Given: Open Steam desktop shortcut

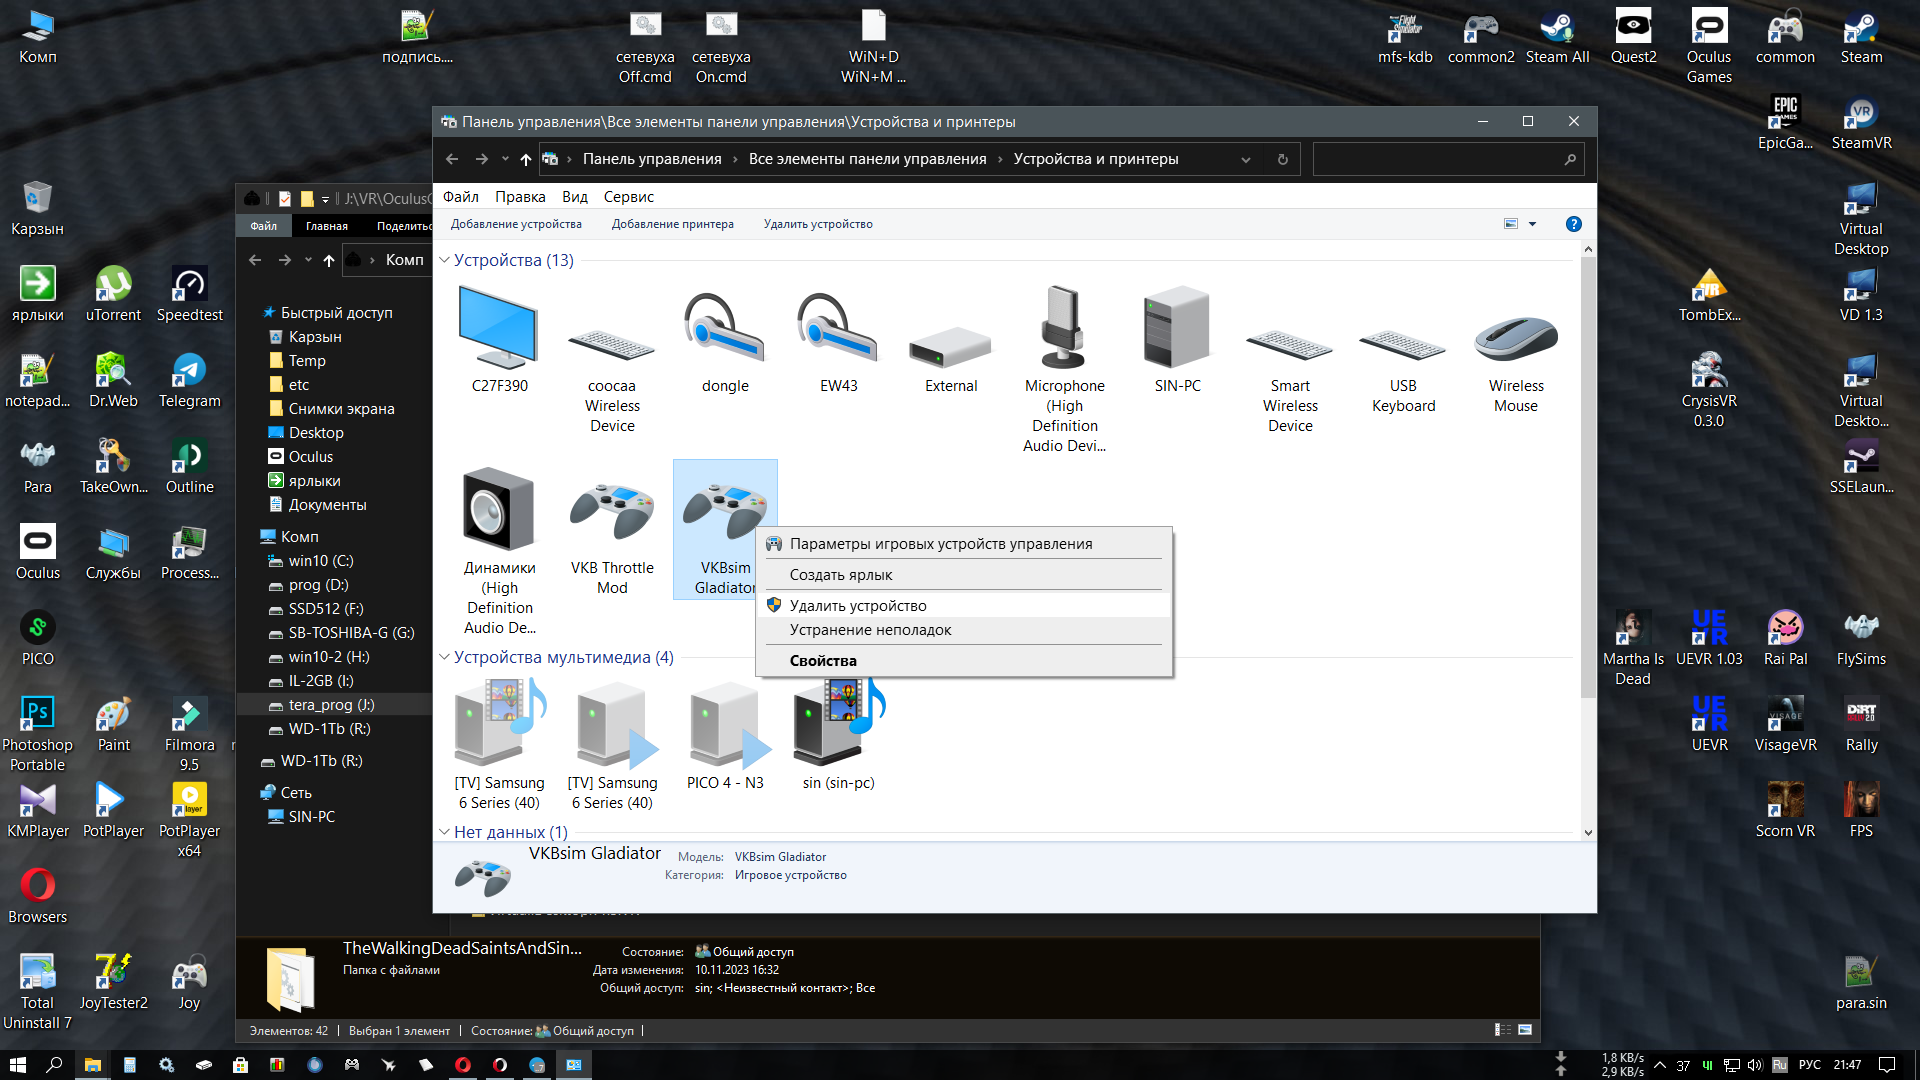Looking at the screenshot, I should click(x=1861, y=38).
